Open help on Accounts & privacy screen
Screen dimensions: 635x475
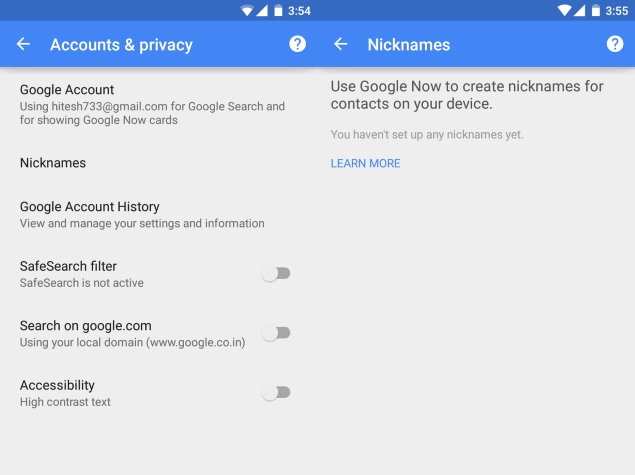(x=297, y=44)
